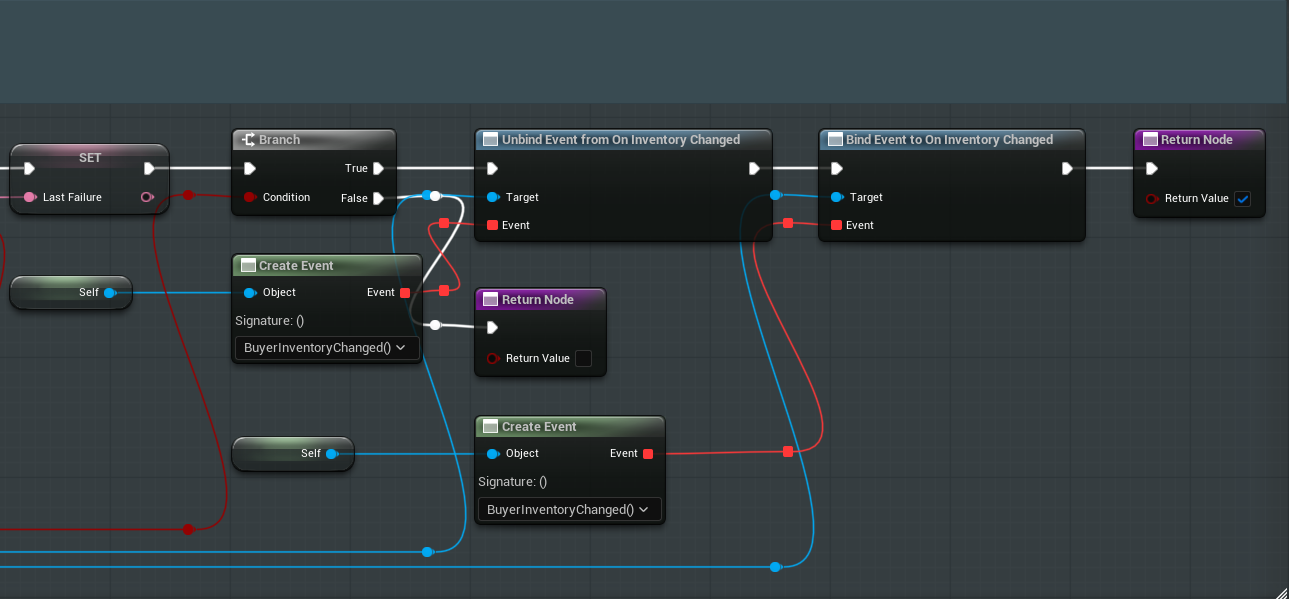Open the BuyerInventoryChanged() dropdown on the upper Create Event node
Image resolution: width=1289 pixels, height=599 pixels.
326,348
